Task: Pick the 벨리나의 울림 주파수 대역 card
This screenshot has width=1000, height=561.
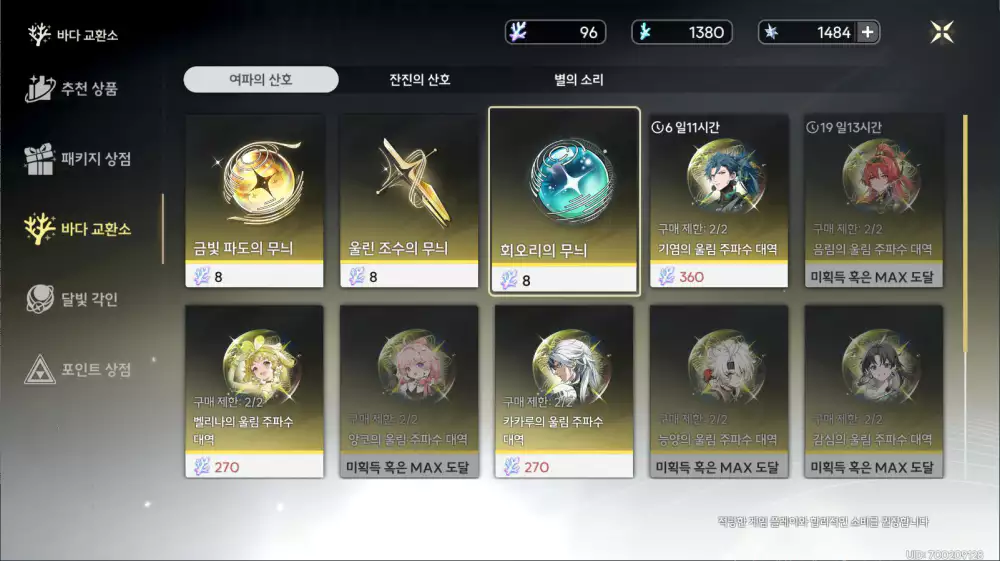Action: 254,391
